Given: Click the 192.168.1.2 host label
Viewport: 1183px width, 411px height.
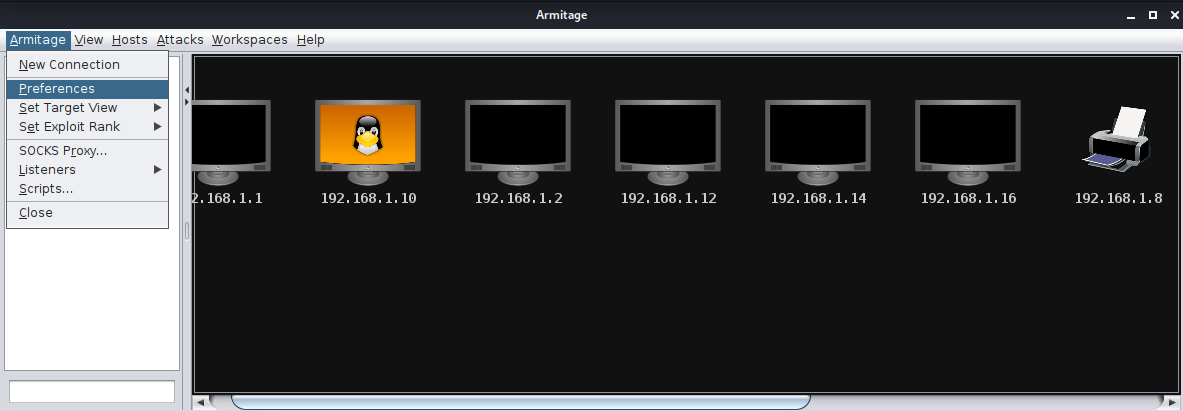Looking at the screenshot, I should coord(518,198).
